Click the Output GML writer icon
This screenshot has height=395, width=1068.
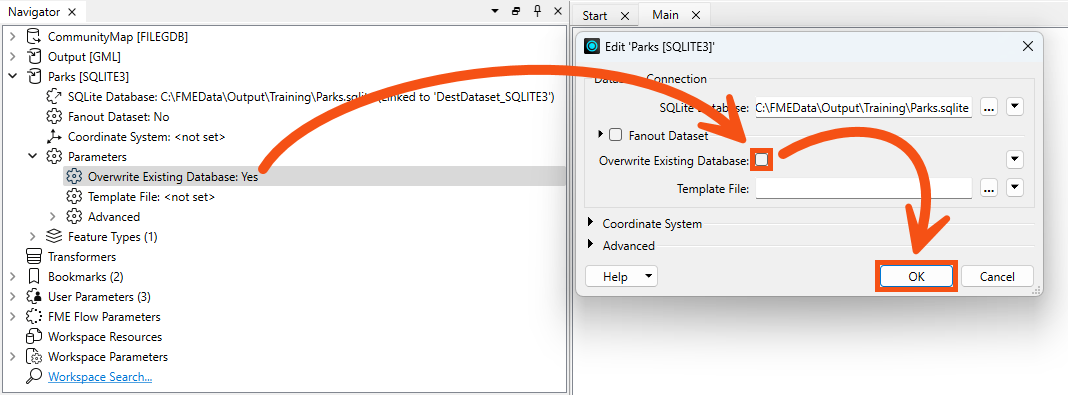(x=33, y=57)
